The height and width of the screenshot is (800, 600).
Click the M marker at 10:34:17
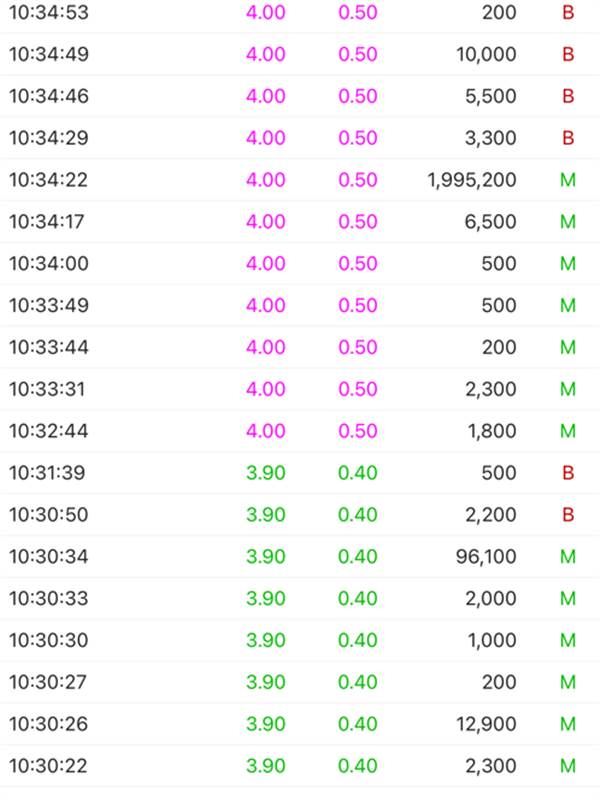click(x=568, y=222)
